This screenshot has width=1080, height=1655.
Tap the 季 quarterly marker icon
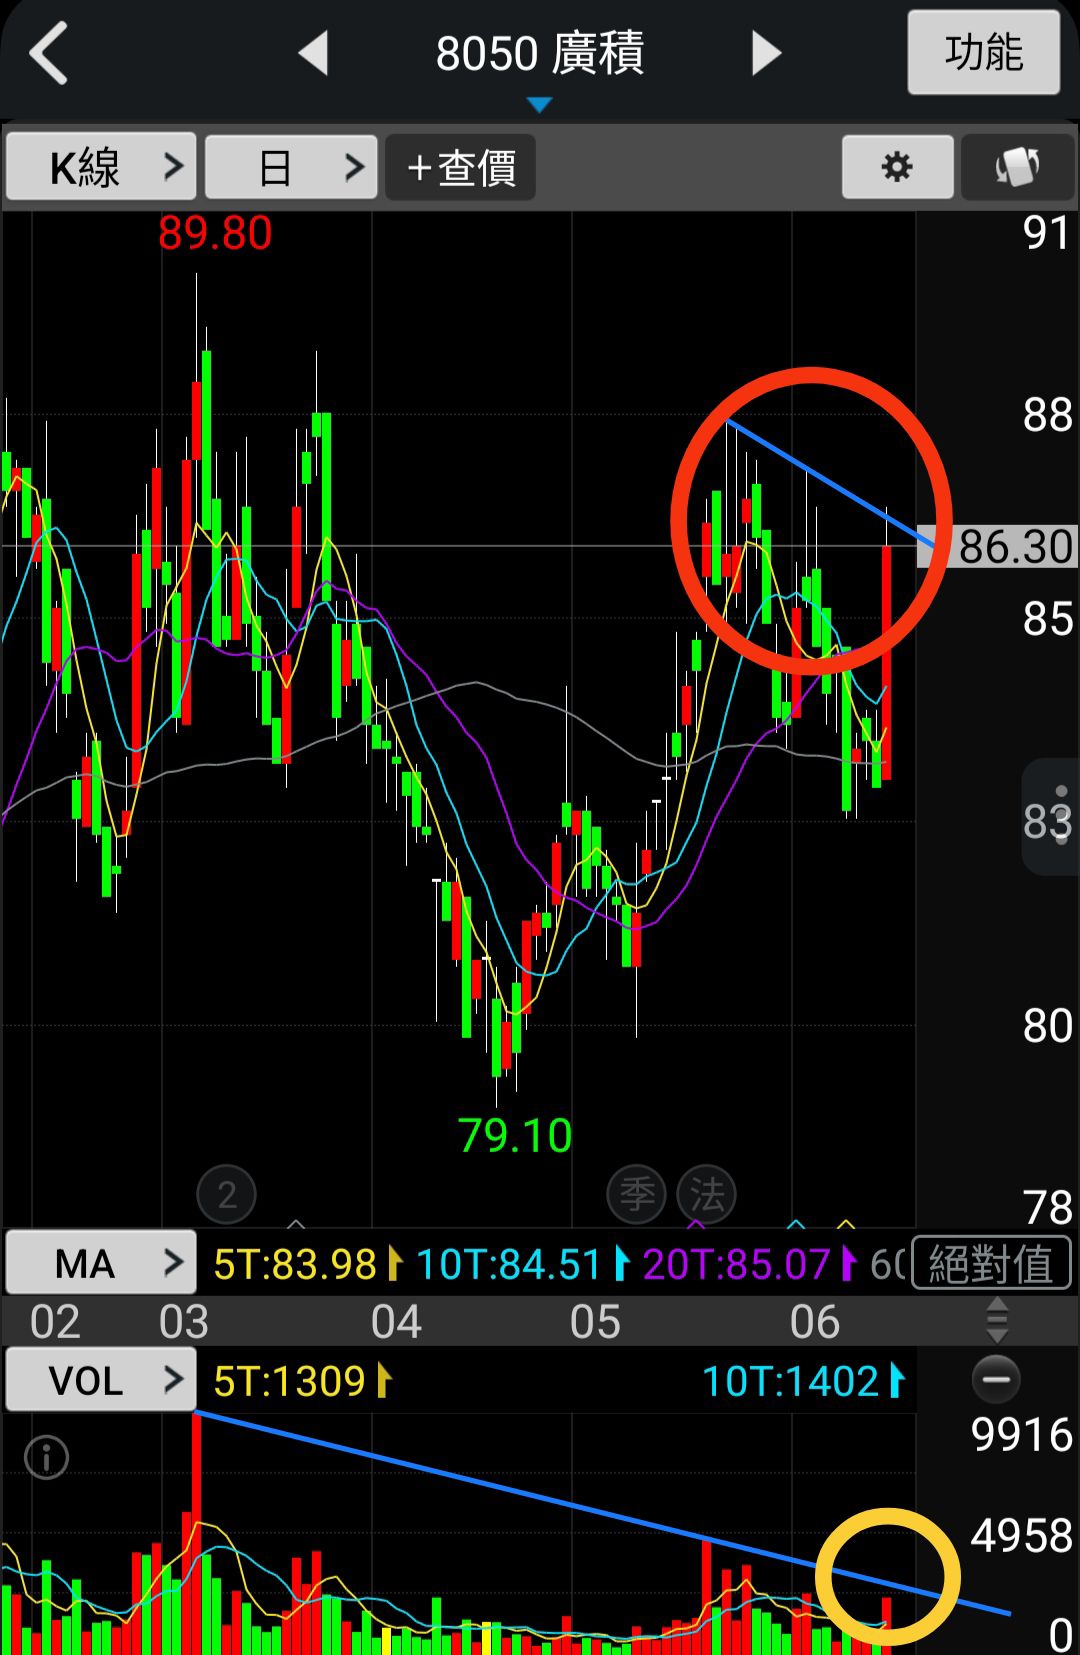tap(637, 1194)
